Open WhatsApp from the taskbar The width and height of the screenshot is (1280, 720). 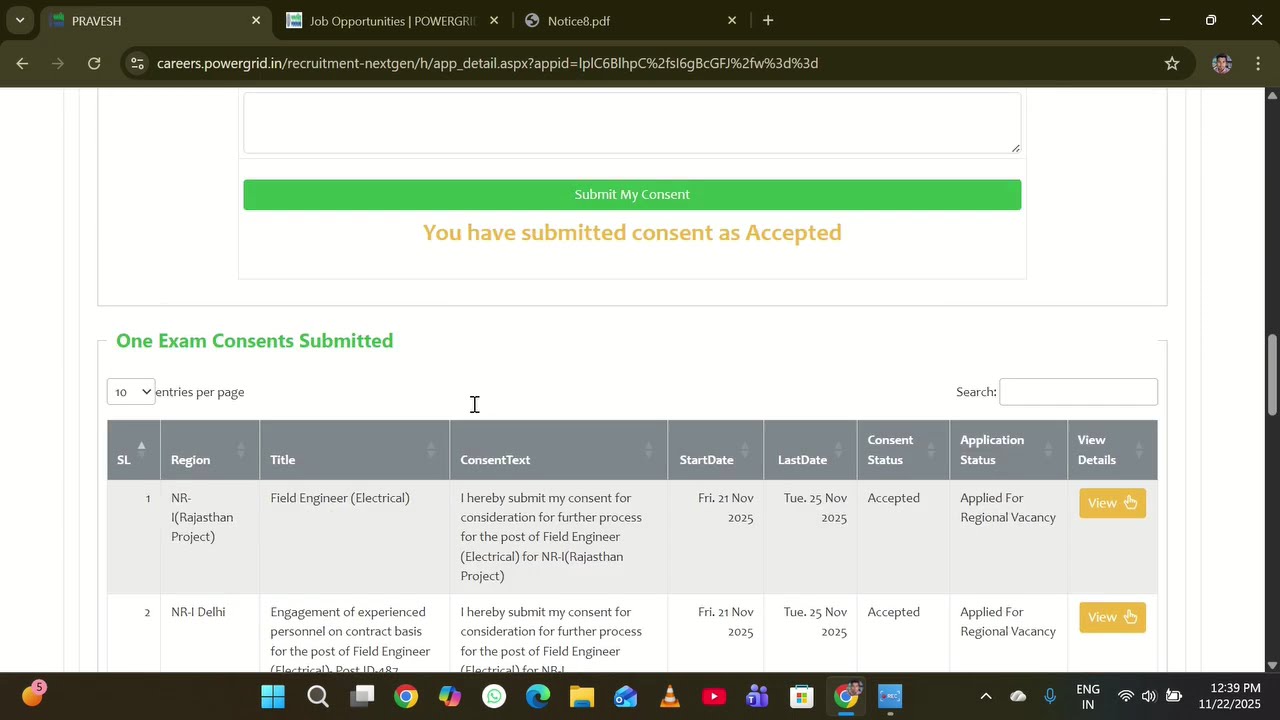point(494,697)
